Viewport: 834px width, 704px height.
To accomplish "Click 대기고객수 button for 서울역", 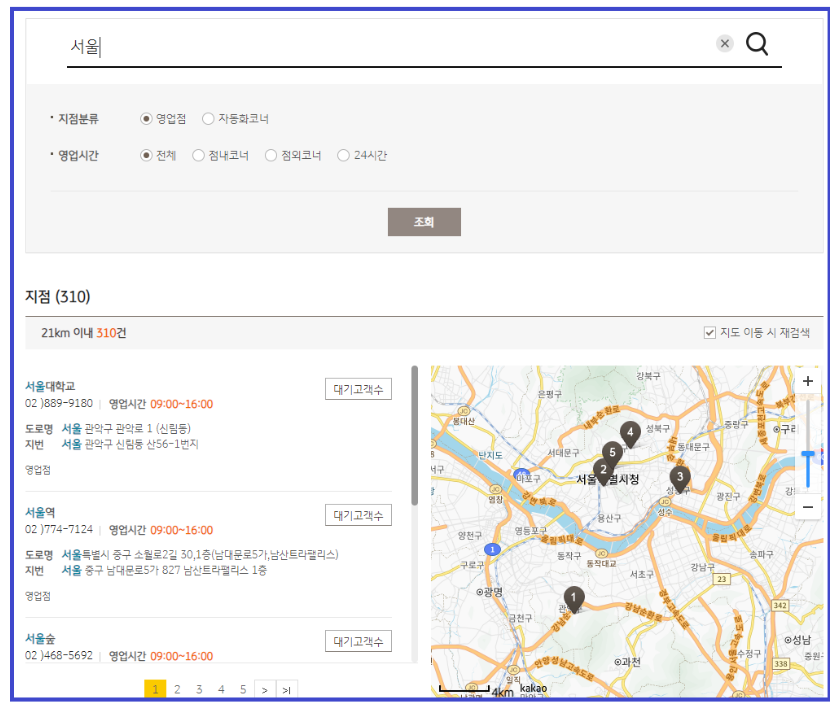I will [358, 515].
